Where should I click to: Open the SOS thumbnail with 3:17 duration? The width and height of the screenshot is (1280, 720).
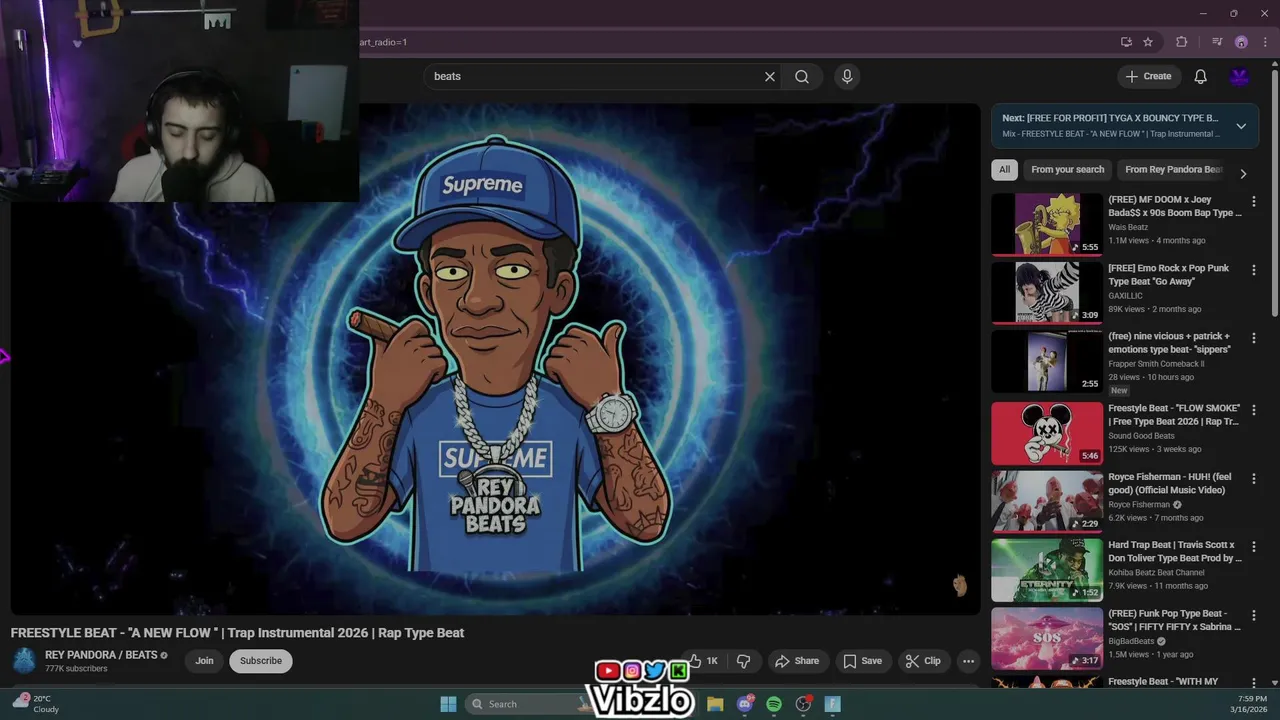click(x=1047, y=638)
